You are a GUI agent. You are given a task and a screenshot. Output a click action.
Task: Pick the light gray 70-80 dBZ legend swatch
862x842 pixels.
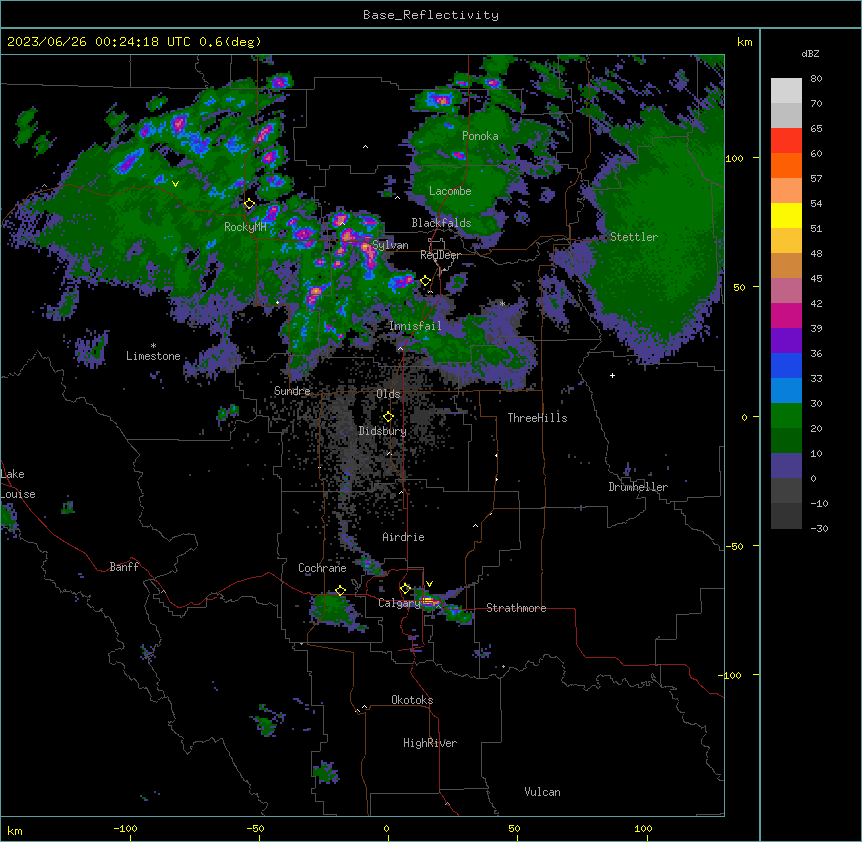[x=786, y=91]
